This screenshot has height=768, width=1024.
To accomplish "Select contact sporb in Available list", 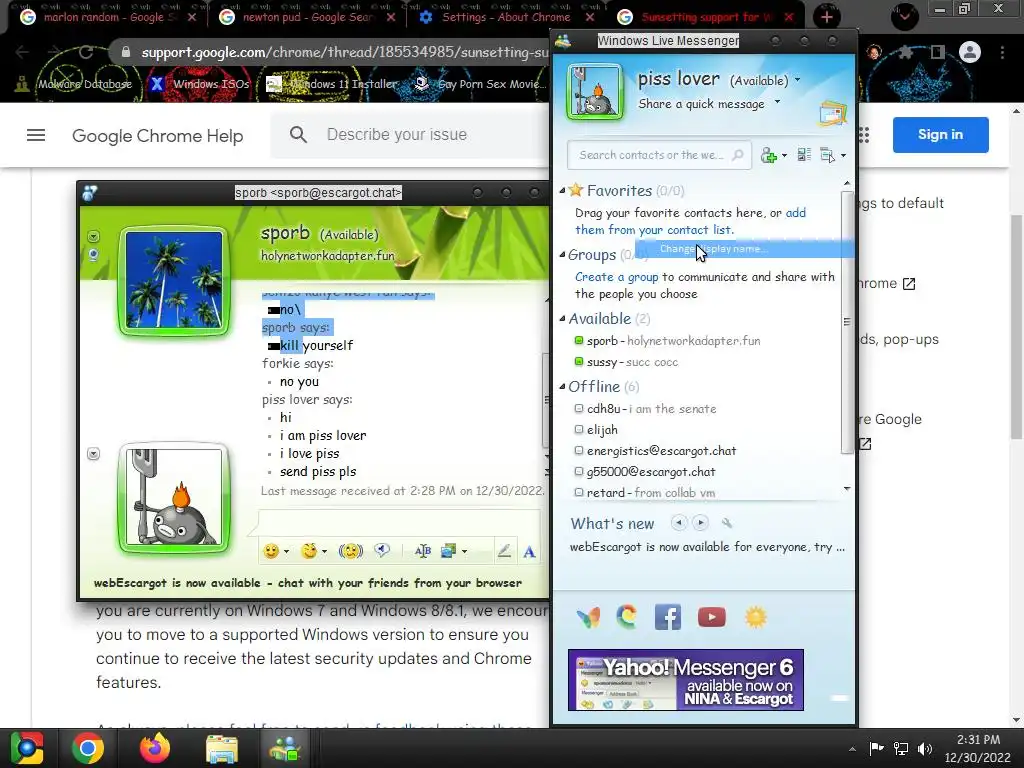I will coord(666,340).
